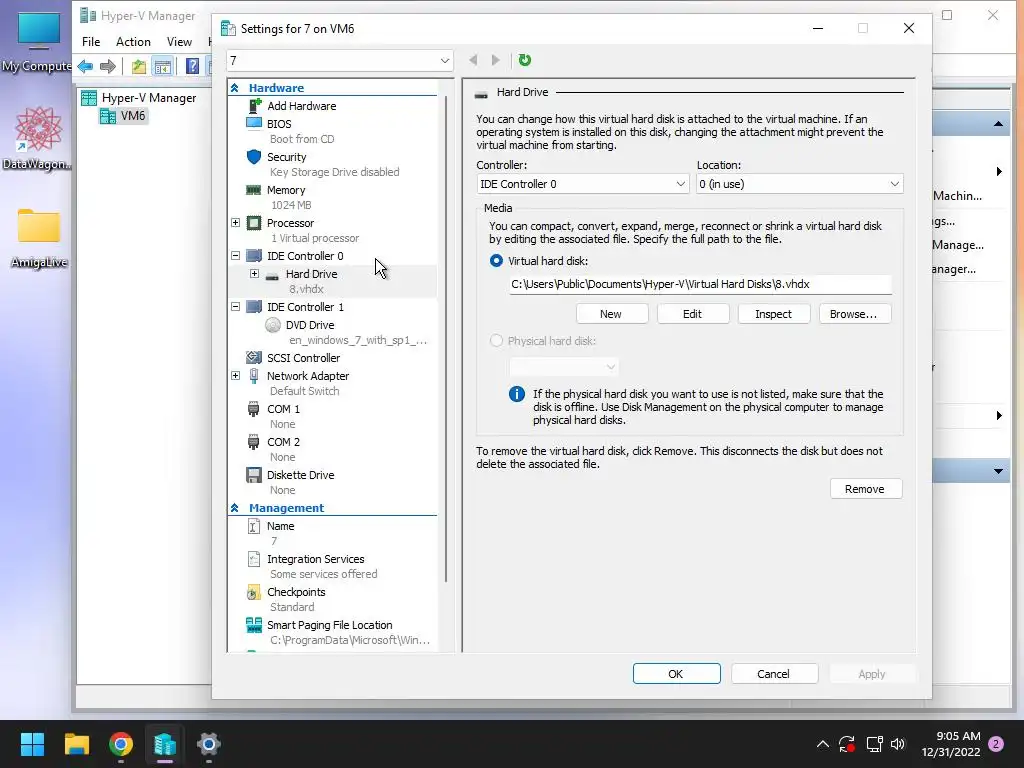The width and height of the screenshot is (1024, 768).
Task: Collapse the IDE Controller 0 node
Action: click(236, 256)
